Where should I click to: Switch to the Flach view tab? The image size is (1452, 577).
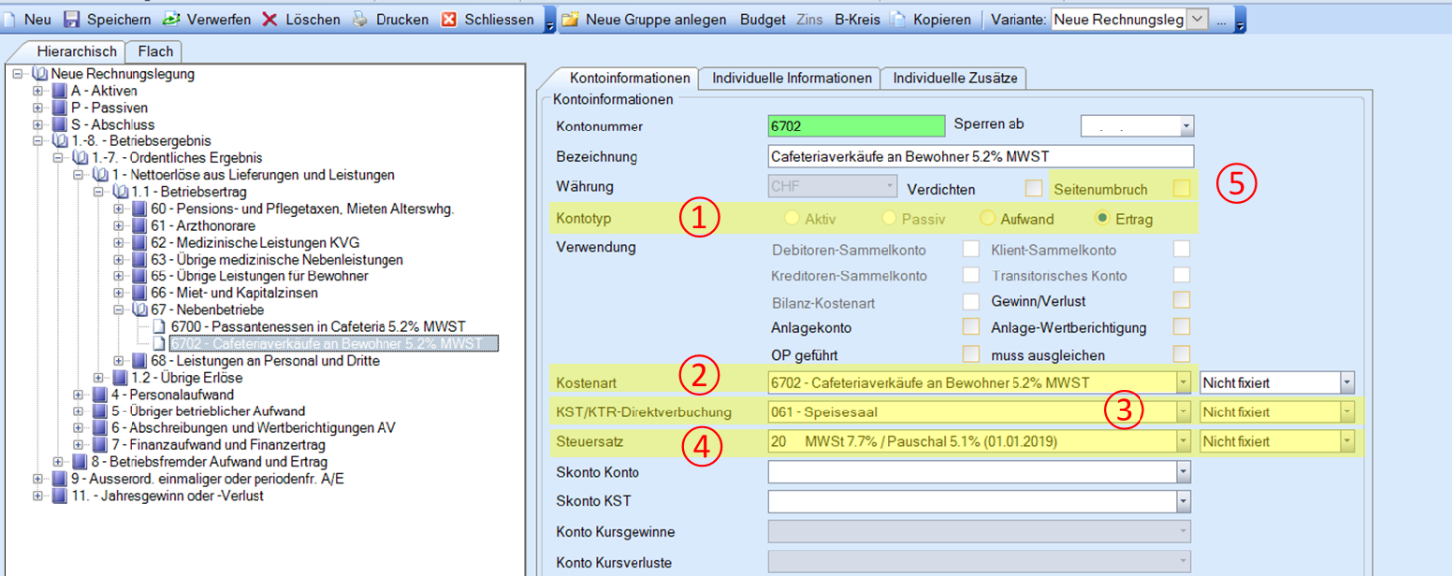(155, 51)
